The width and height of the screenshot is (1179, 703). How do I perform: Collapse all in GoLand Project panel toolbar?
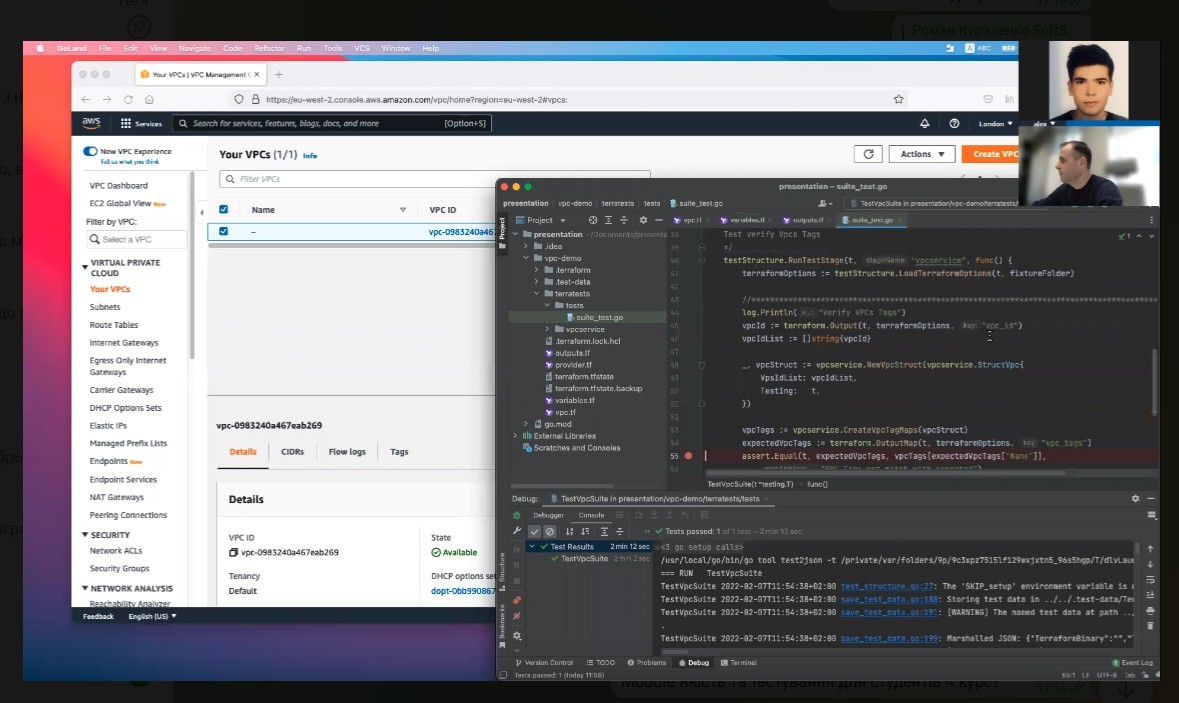tap(623, 220)
